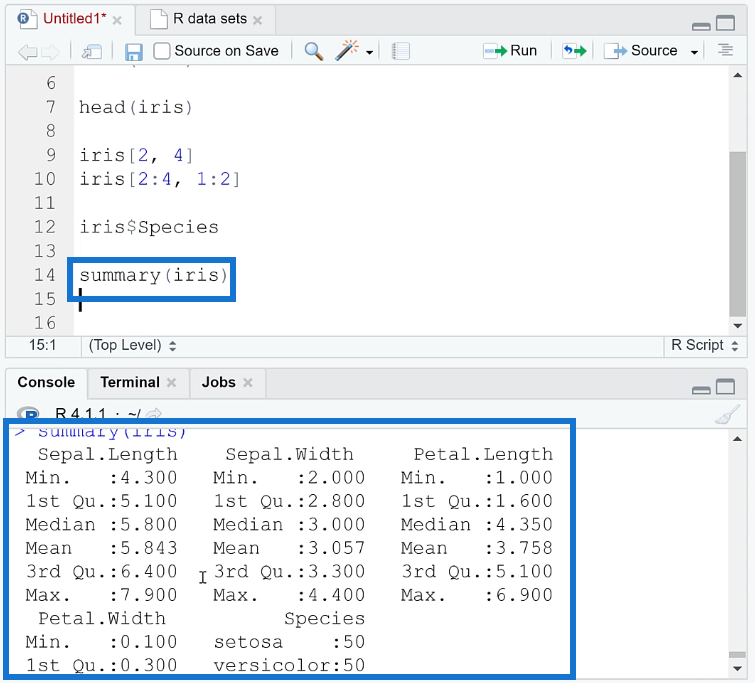
Task: Enable the Source on Save checkbox
Action: tap(162, 51)
